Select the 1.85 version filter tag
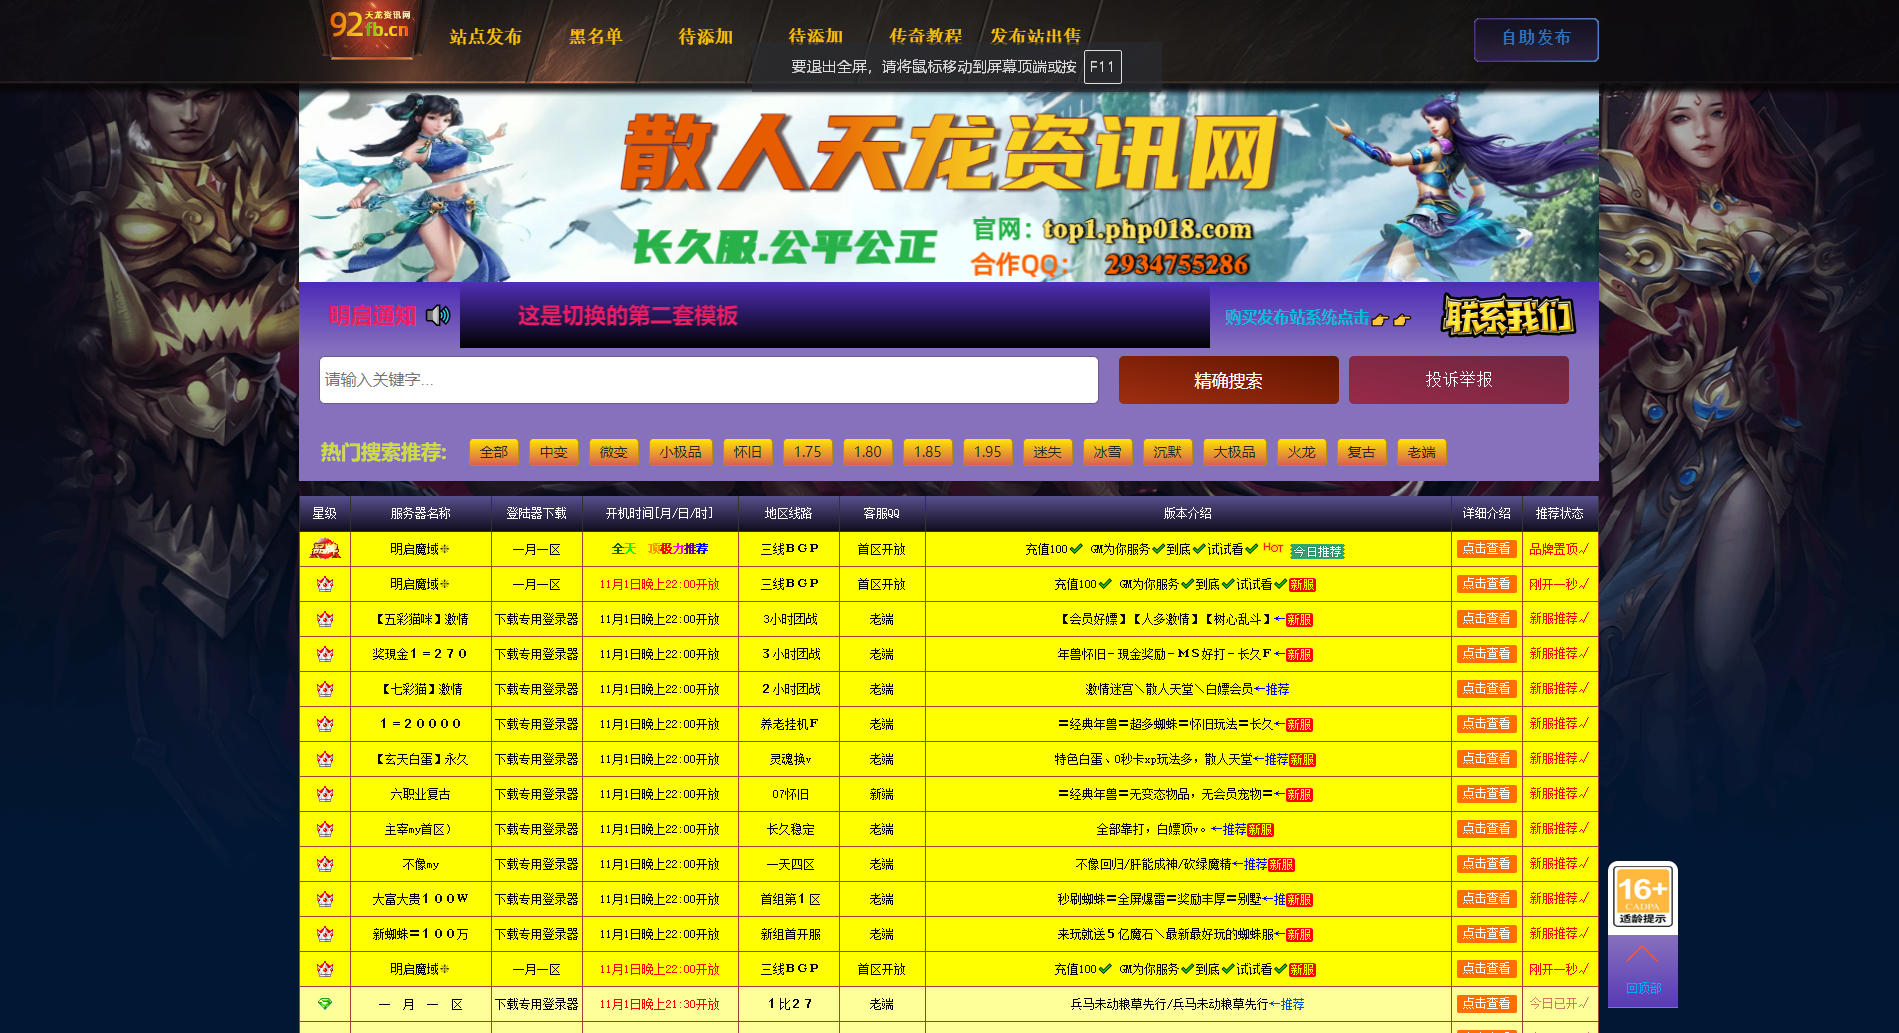The image size is (1899, 1033). coord(927,452)
